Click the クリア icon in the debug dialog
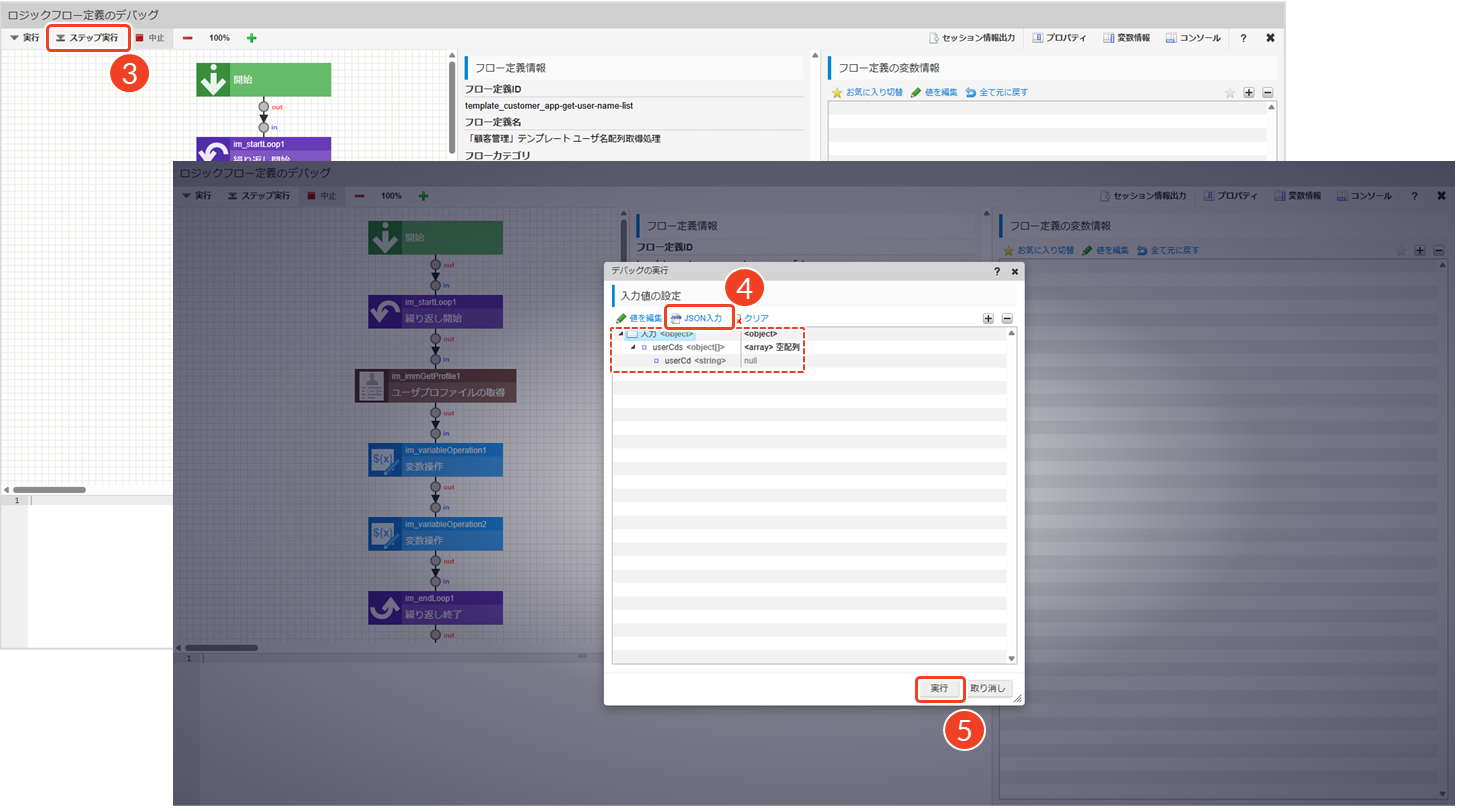Image resolution: width=1459 pixels, height=811 pixels. (x=739, y=318)
